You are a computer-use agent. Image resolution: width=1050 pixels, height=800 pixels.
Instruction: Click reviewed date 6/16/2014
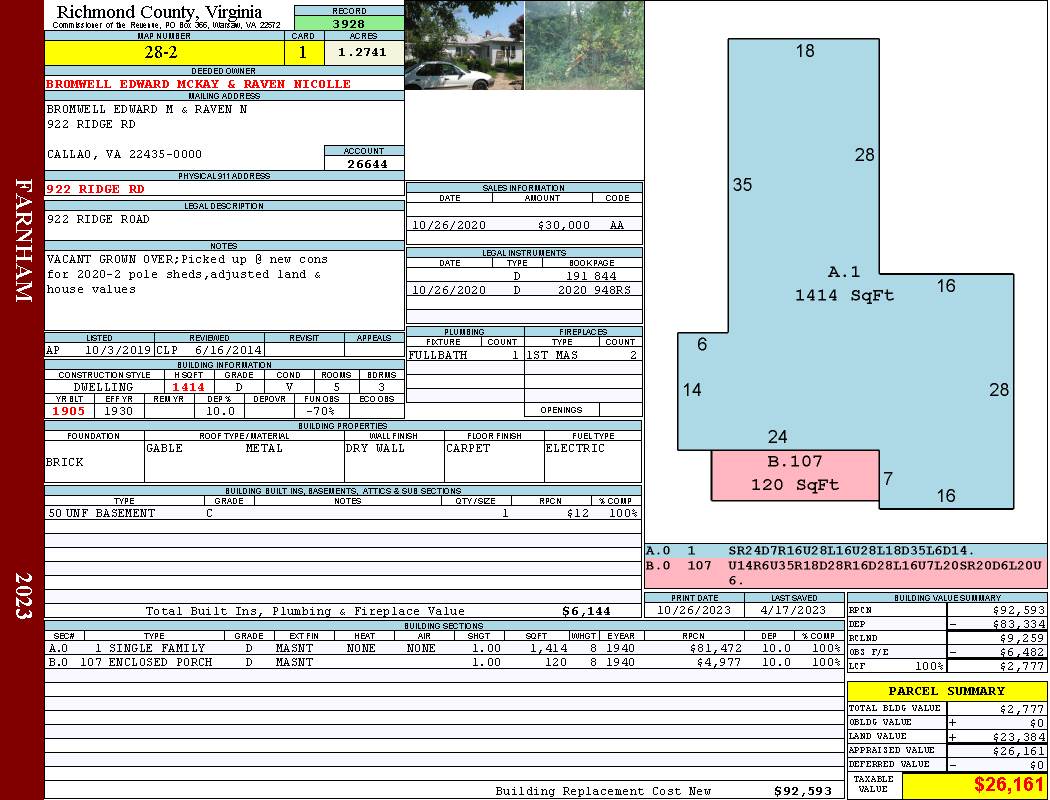[228, 350]
